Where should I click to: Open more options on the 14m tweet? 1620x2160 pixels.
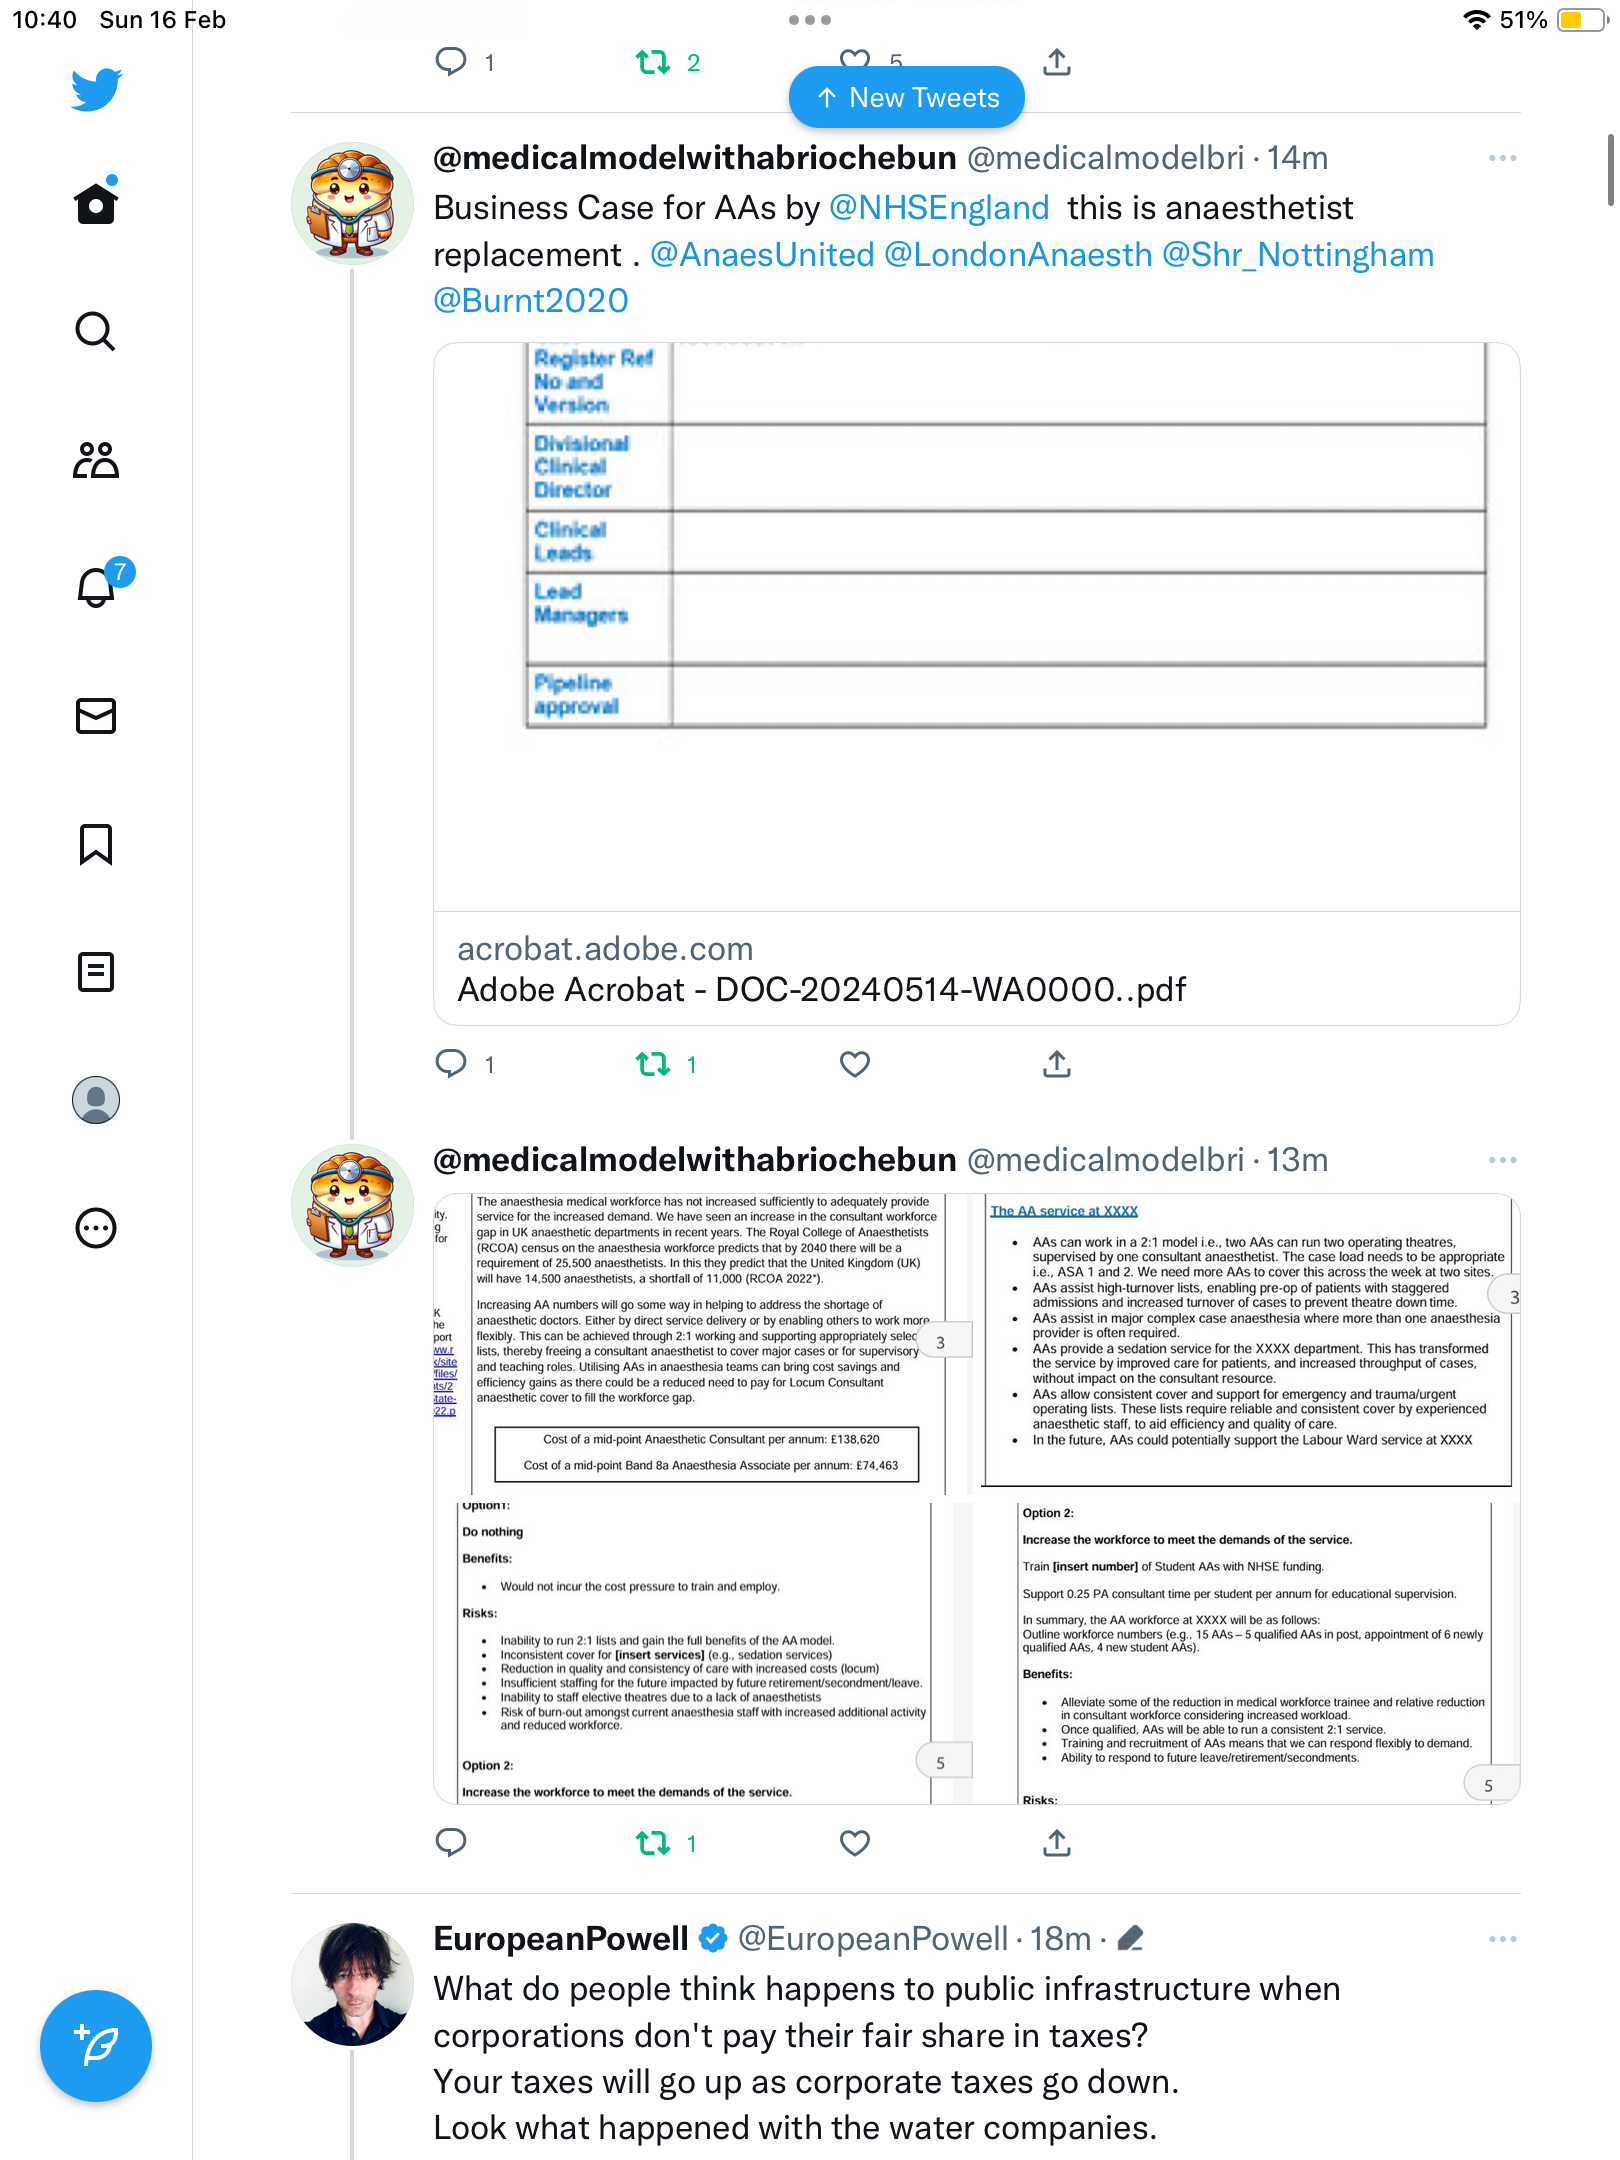(1502, 158)
